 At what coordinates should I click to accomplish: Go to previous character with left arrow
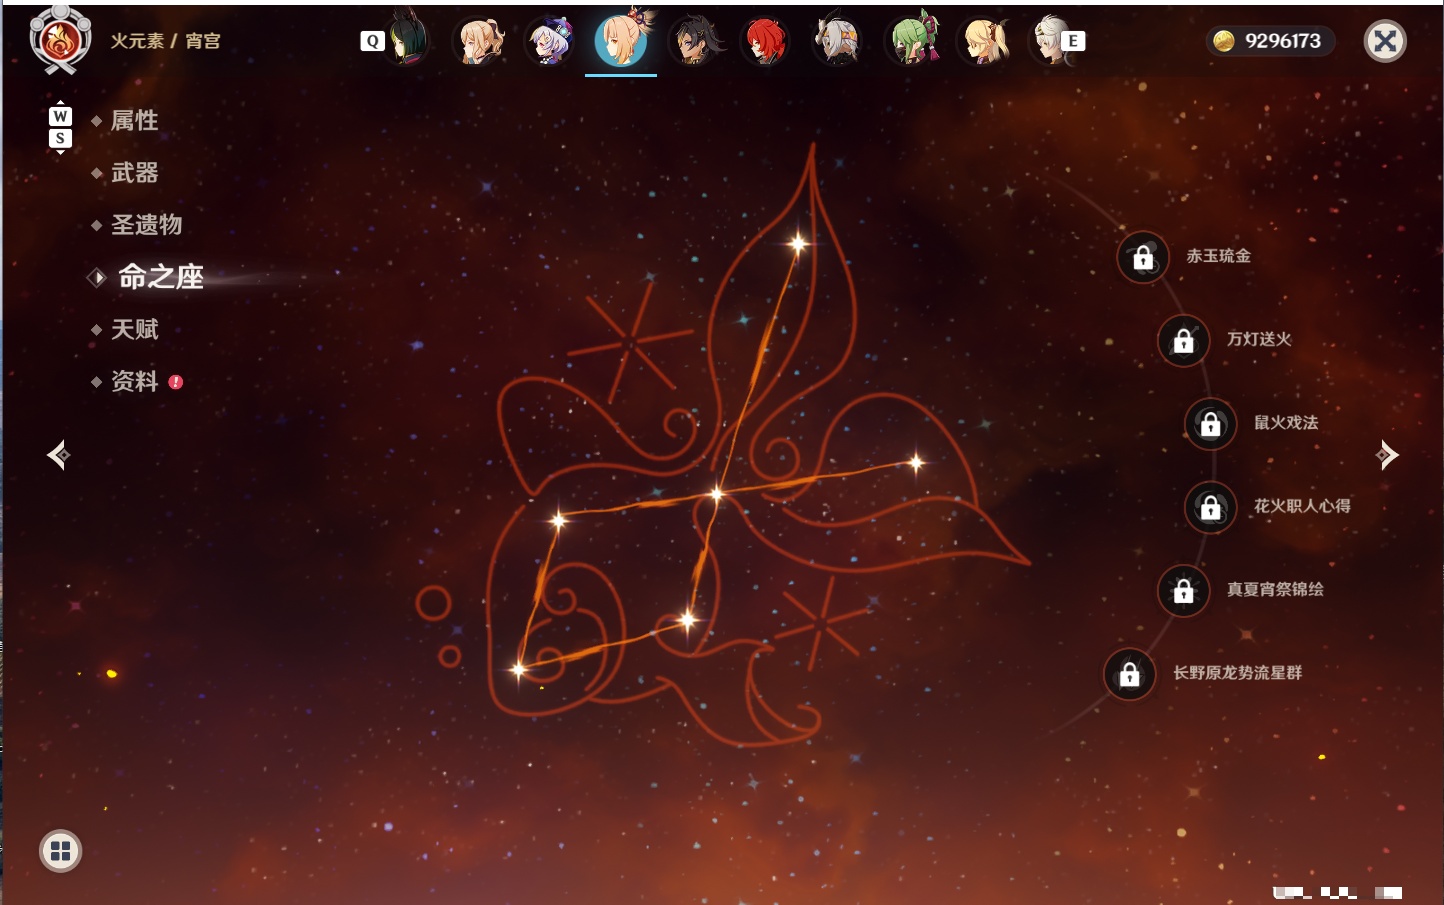[58, 455]
